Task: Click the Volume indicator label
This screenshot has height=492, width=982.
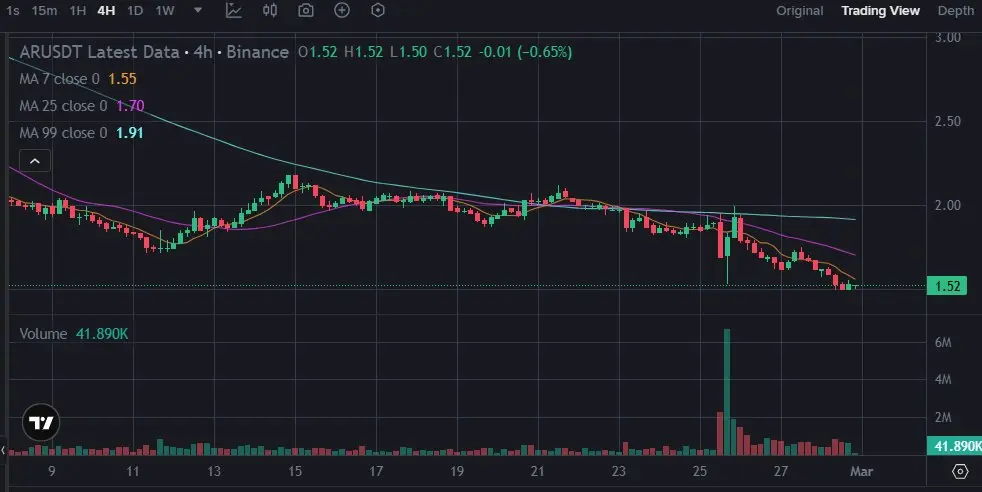Action: point(43,334)
